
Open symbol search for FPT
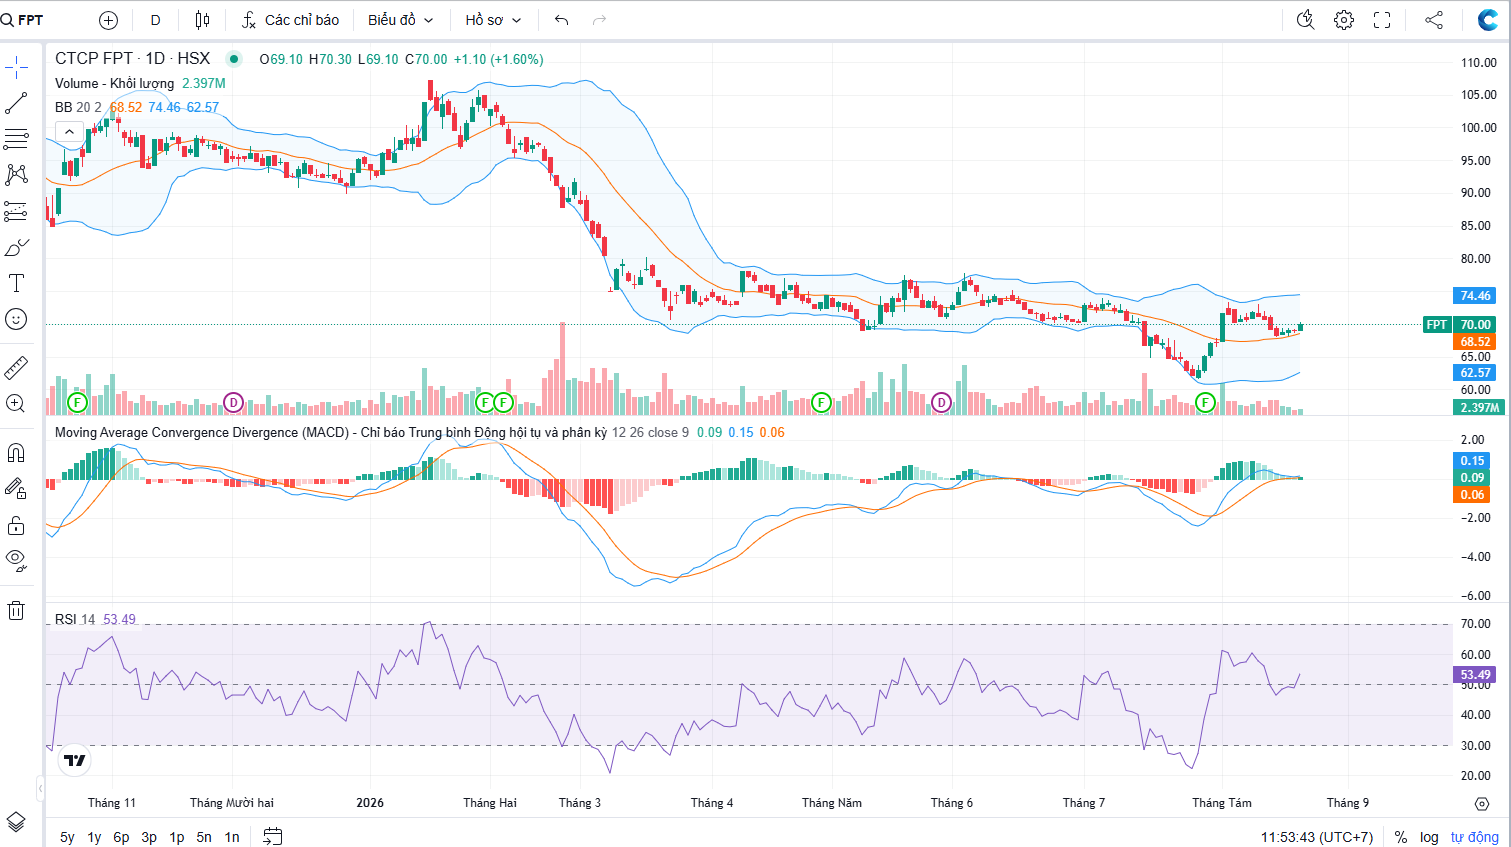(23, 20)
